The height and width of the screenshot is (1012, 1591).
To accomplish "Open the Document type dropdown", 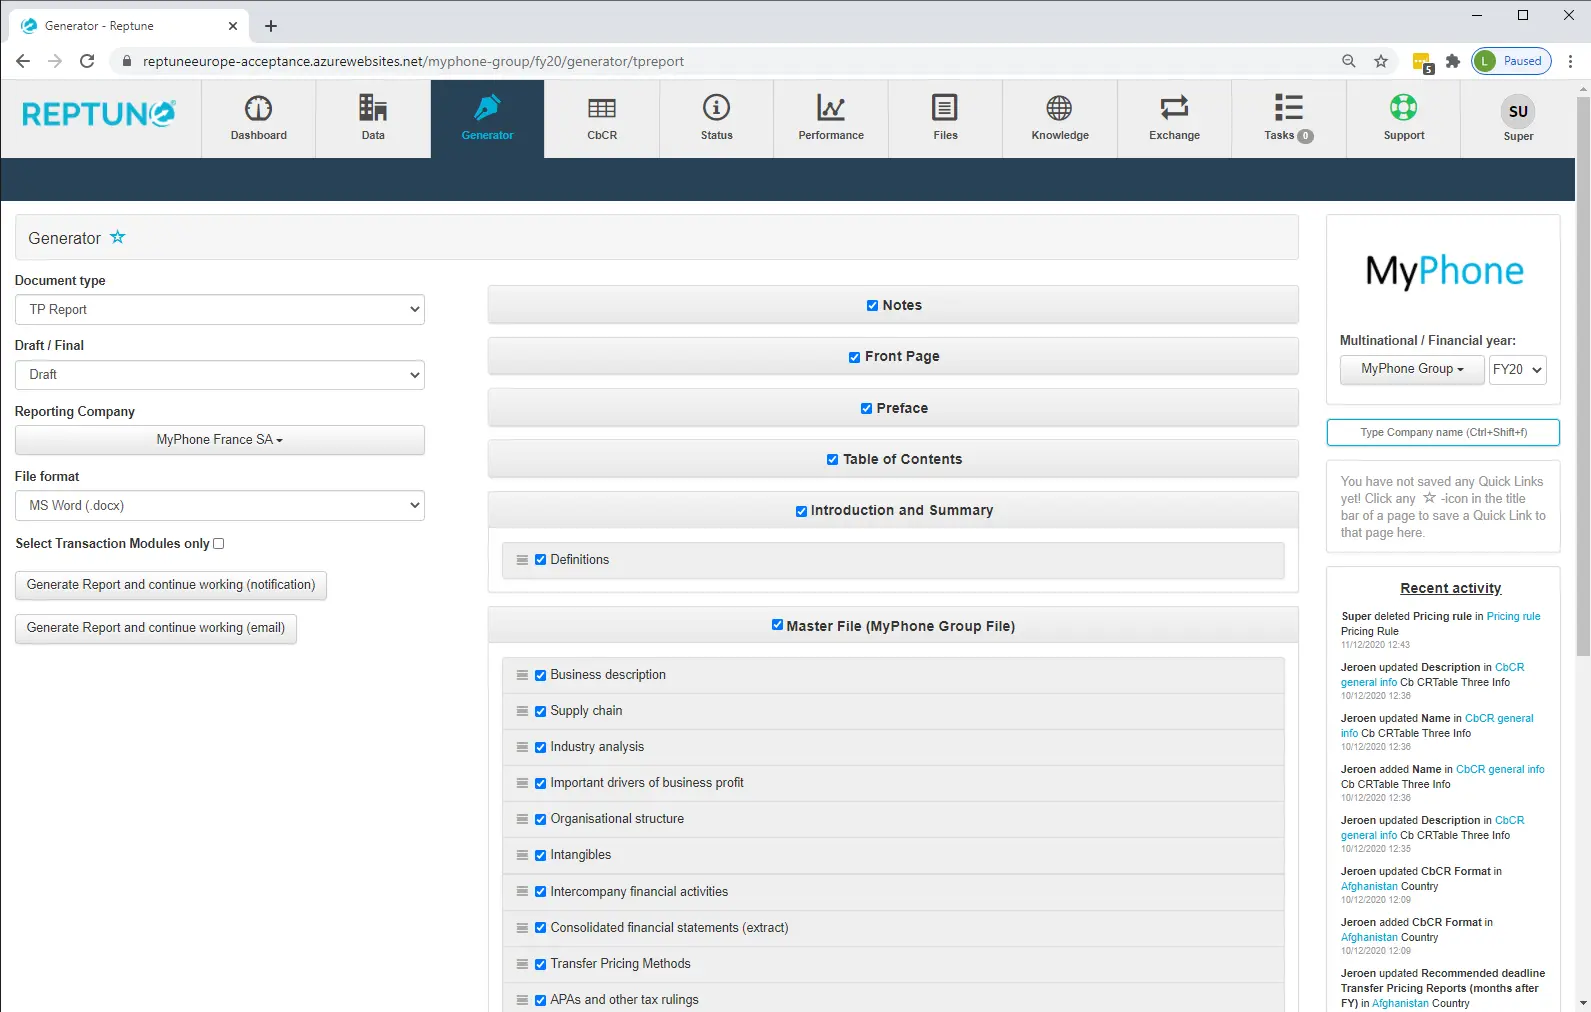I will (220, 310).
